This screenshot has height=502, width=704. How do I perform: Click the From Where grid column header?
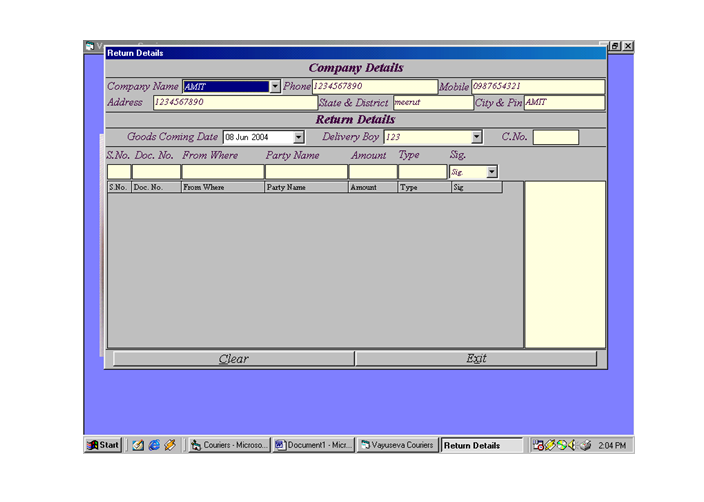tap(223, 187)
